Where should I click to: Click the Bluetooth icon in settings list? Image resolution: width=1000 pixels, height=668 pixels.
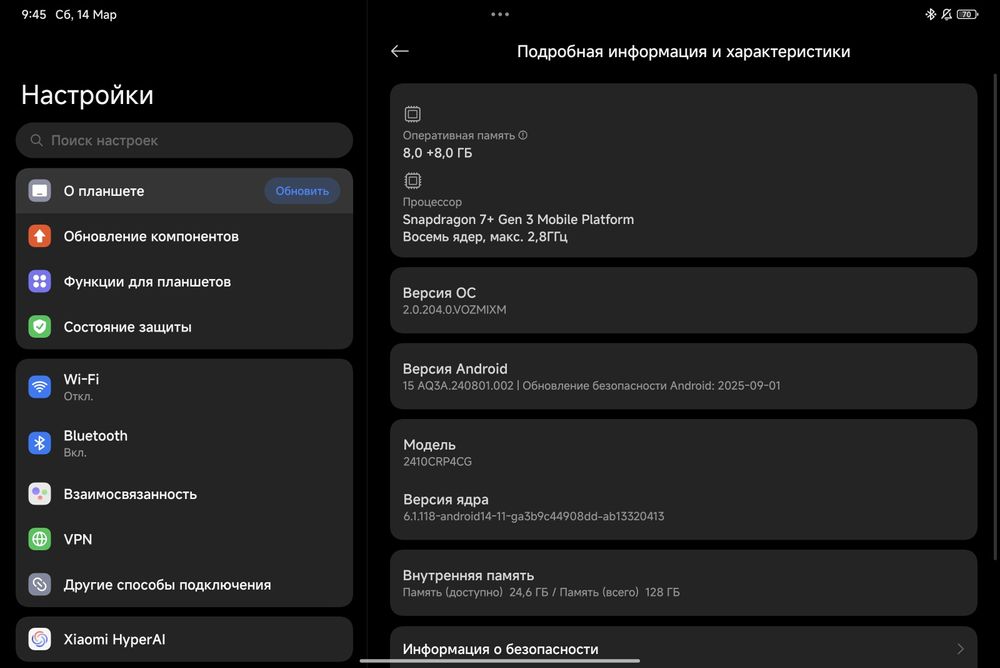click(40, 443)
